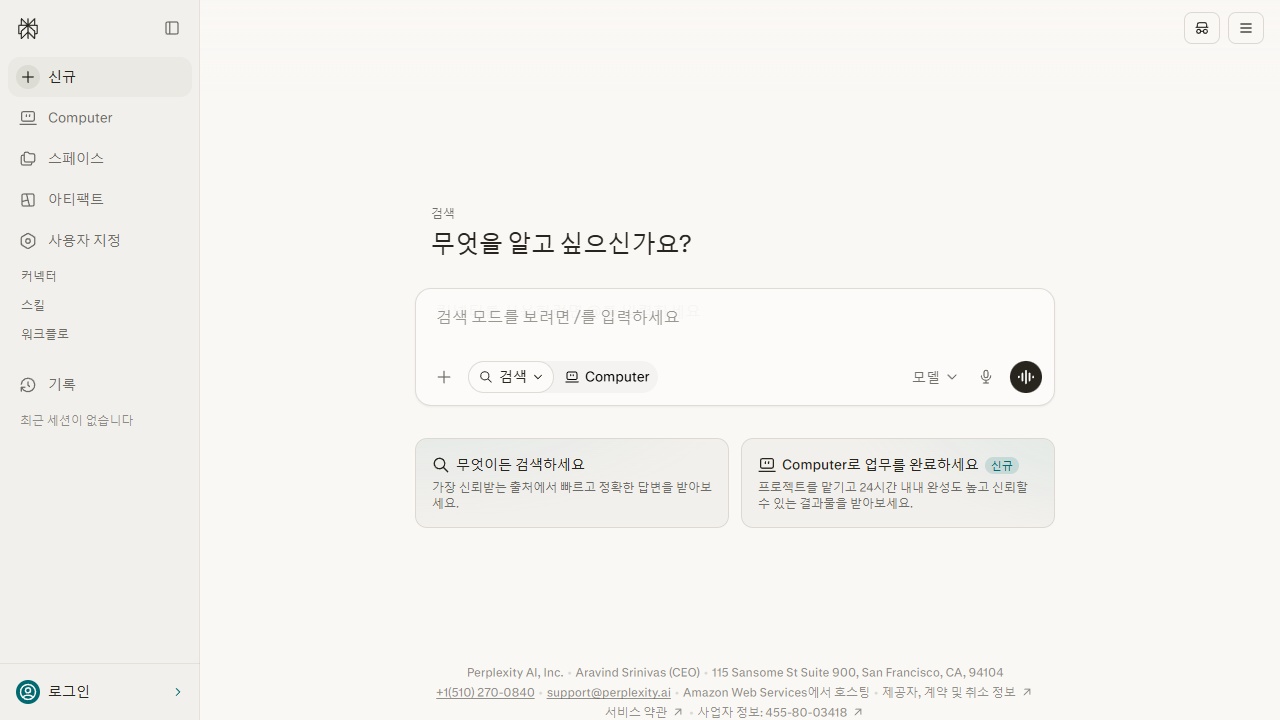Click the 스페이스 stacked-pages icon
This screenshot has height=720, width=1280.
[28, 159]
